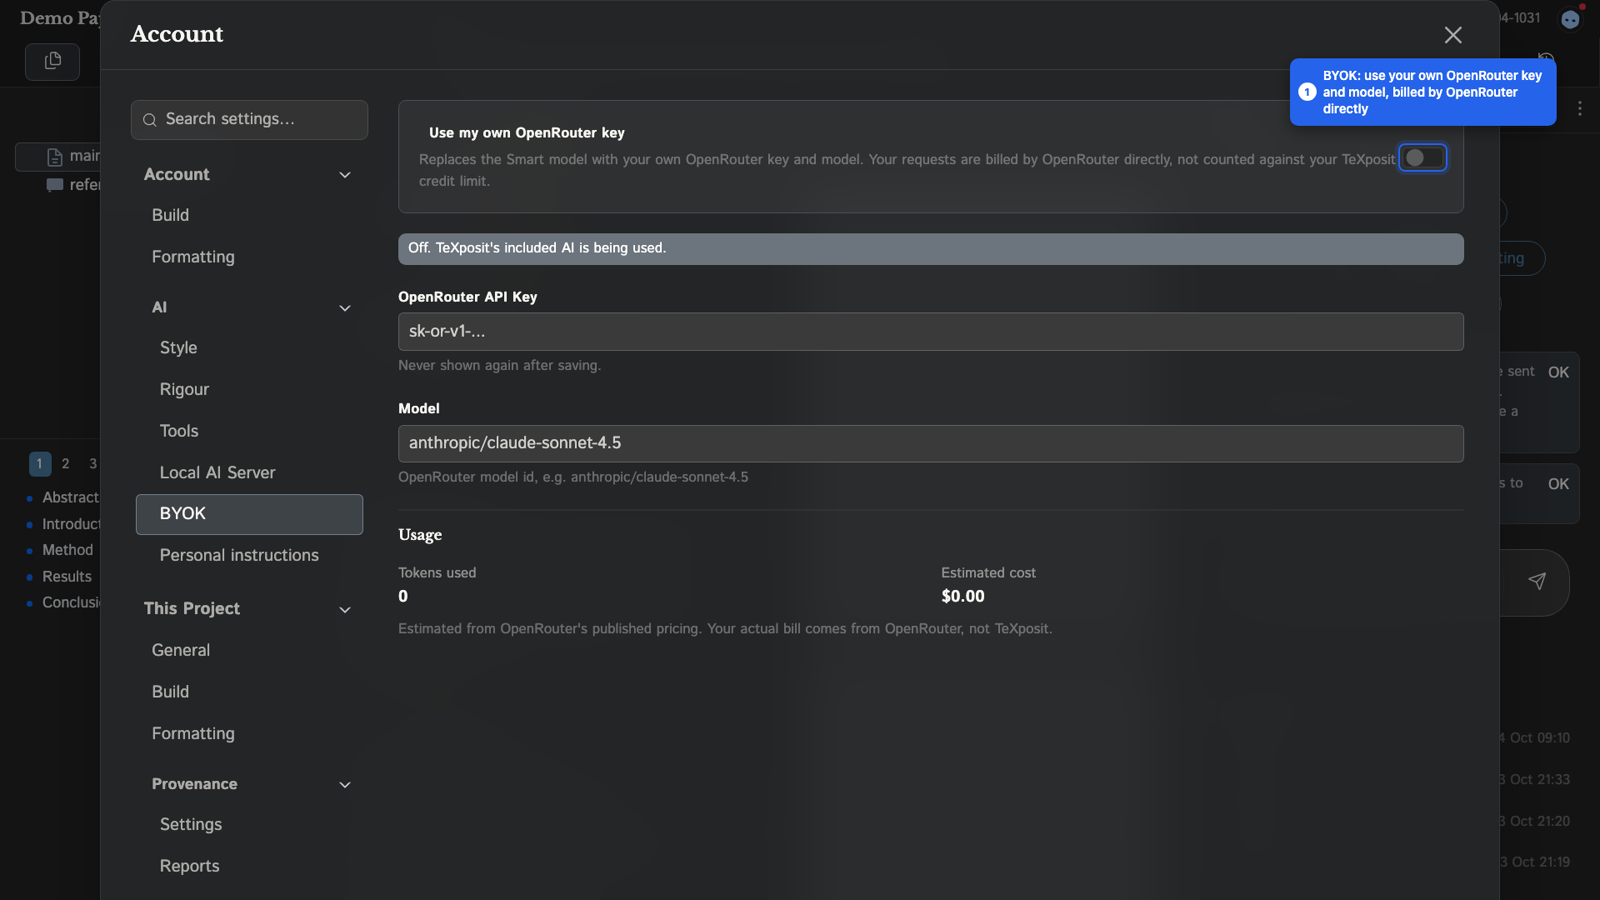The height and width of the screenshot is (900, 1600).
Task: Select the BYOK settings item
Action: point(249,514)
